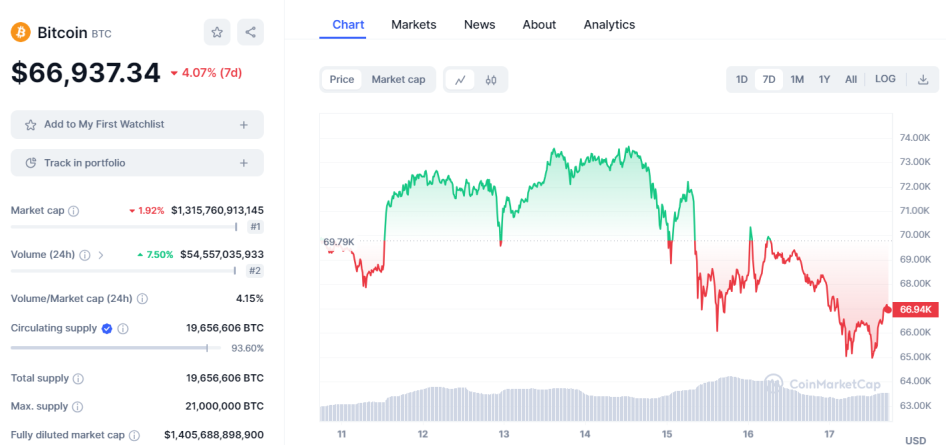Show Fully diluted market cap info icon

135,435
